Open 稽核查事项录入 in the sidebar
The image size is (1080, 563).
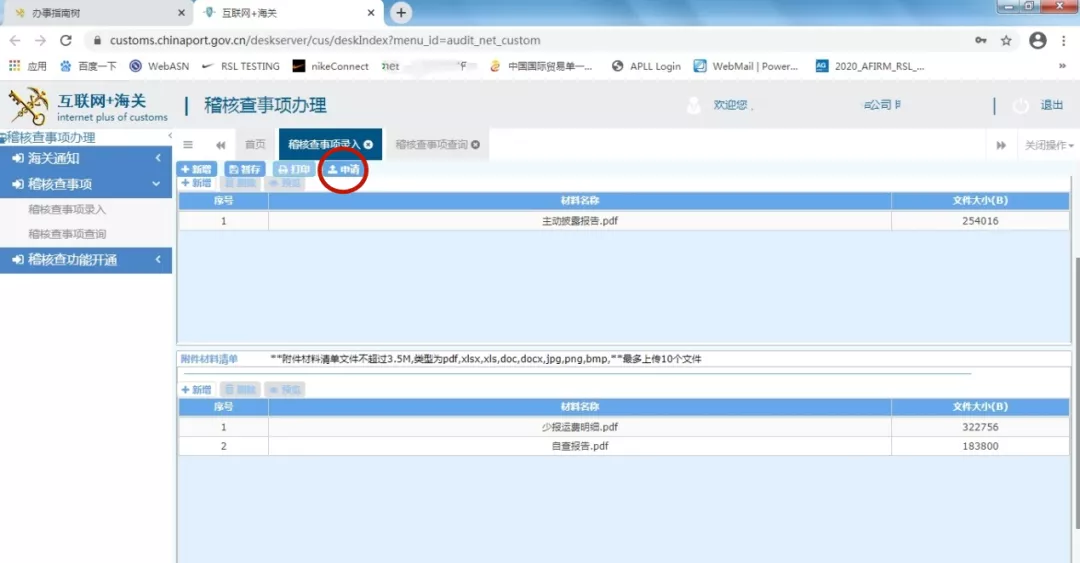click(67, 209)
